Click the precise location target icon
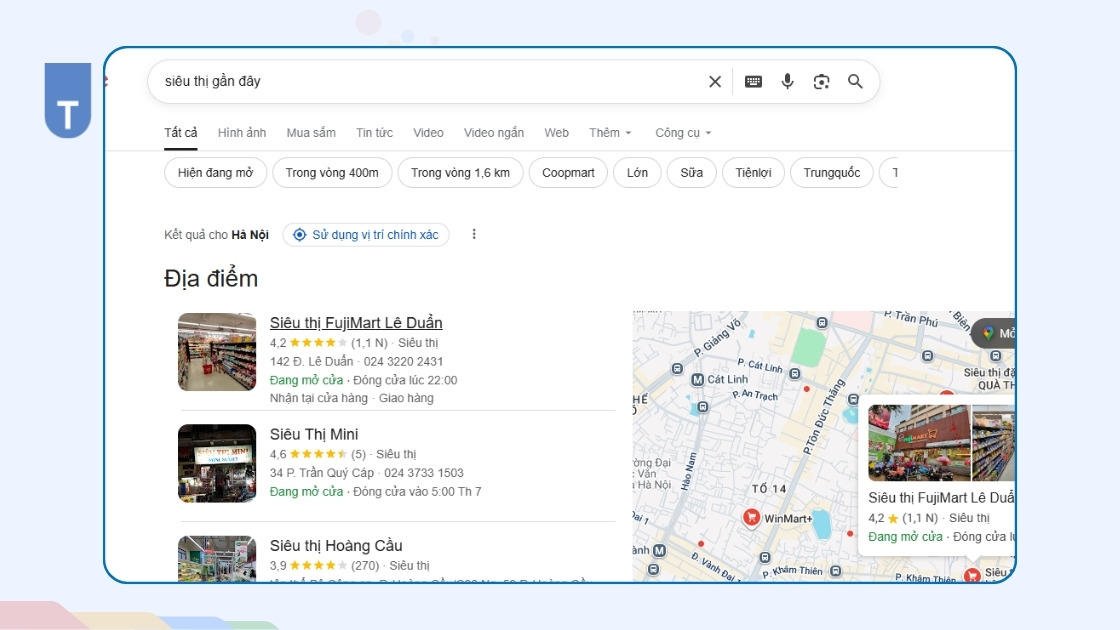The height and width of the screenshot is (630, 1120). [x=299, y=234]
